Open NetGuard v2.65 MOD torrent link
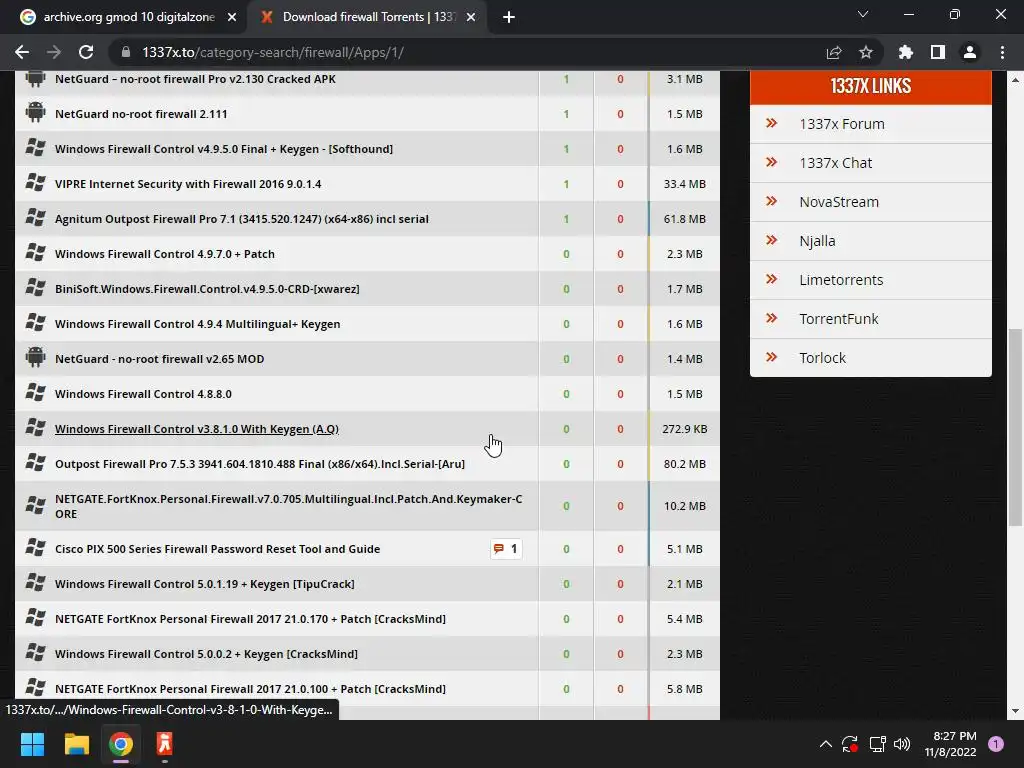 click(x=159, y=359)
